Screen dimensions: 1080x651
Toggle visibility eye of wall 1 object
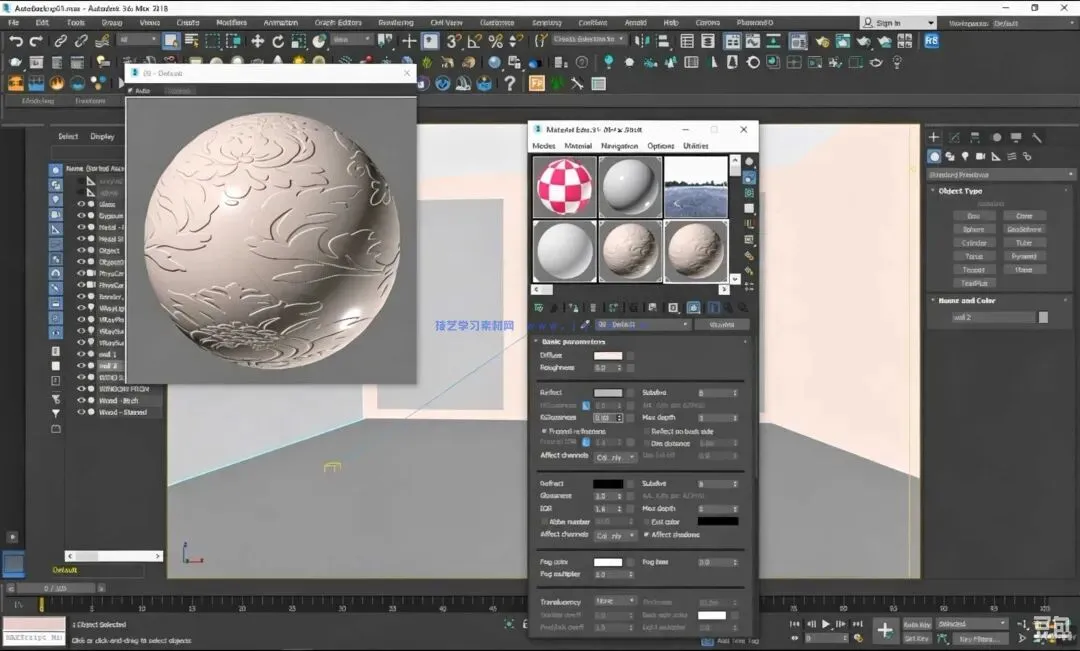81,354
